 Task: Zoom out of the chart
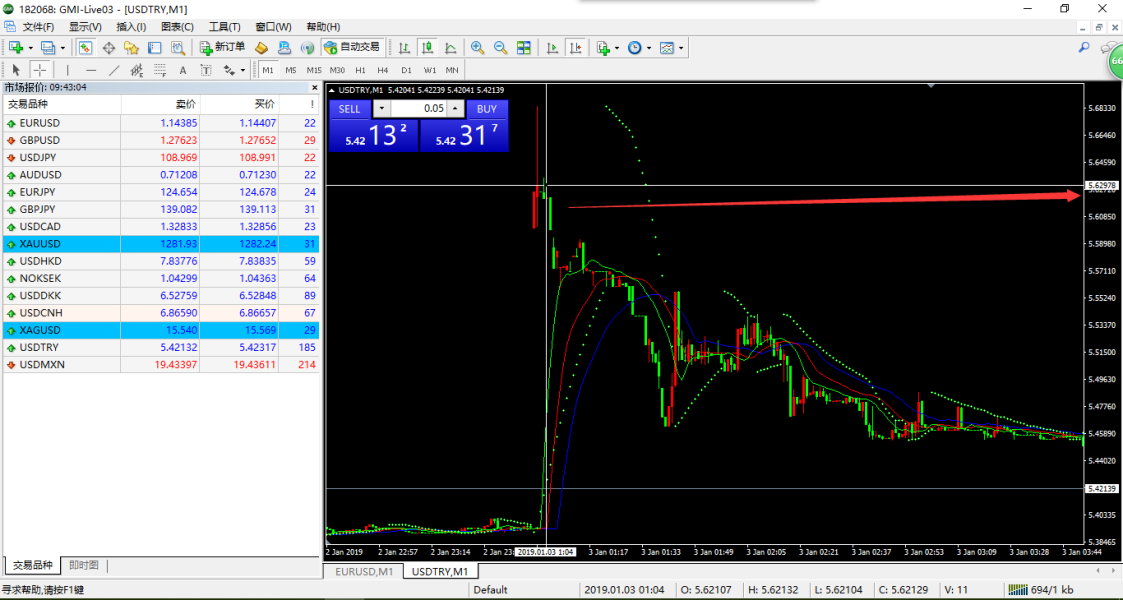click(499, 47)
